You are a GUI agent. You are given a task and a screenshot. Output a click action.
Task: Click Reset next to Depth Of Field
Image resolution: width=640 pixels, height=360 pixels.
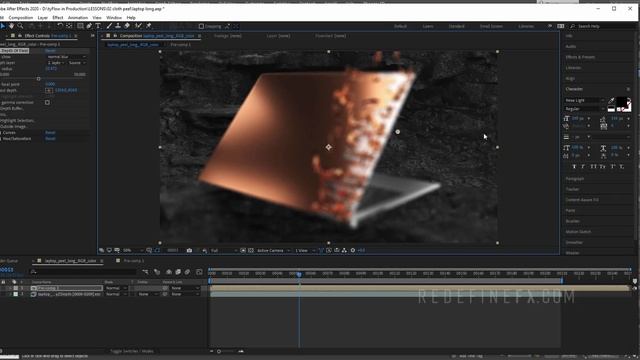(x=50, y=51)
